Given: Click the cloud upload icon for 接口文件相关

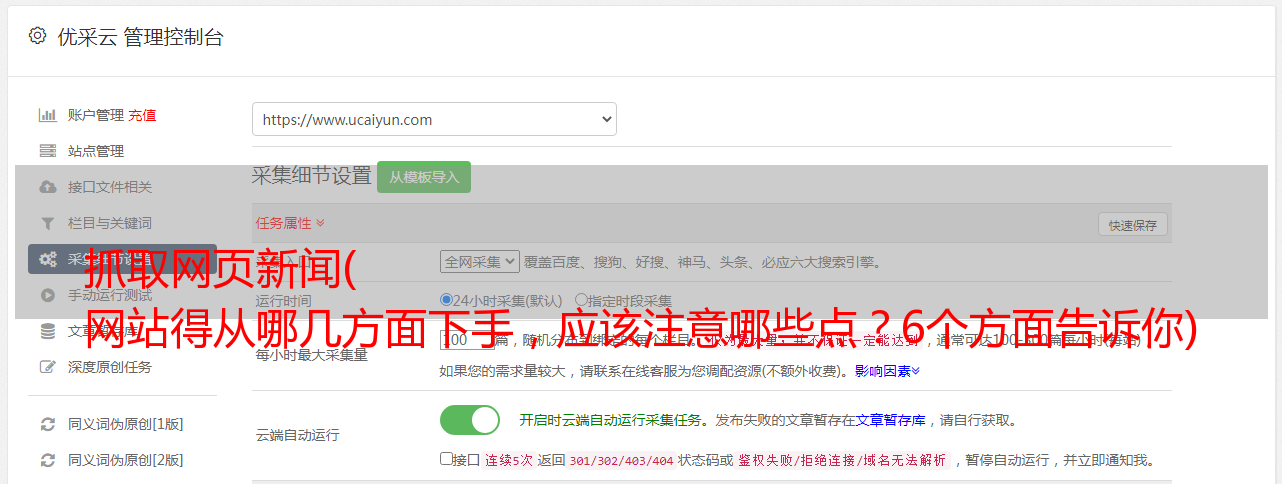Looking at the screenshot, I should [x=47, y=187].
